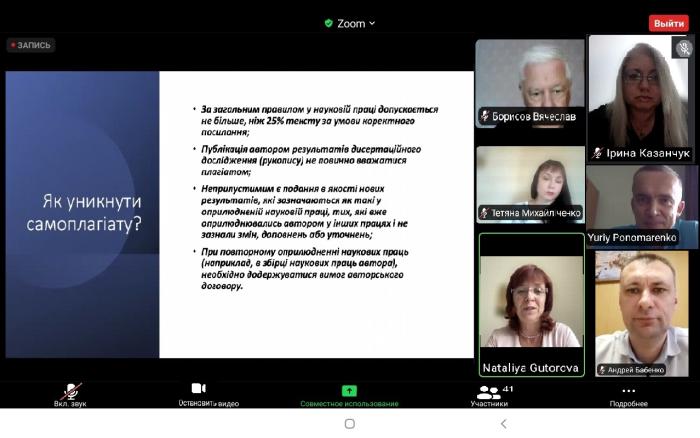
Task: Click the green encryption shield icon
Action: tap(328, 23)
